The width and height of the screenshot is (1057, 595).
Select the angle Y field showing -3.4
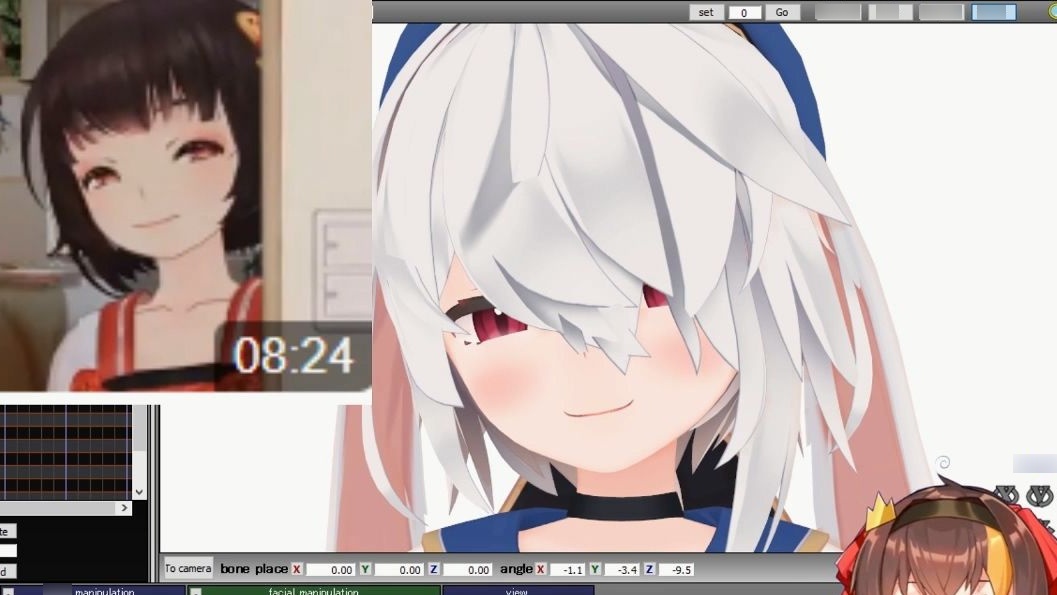(622, 569)
